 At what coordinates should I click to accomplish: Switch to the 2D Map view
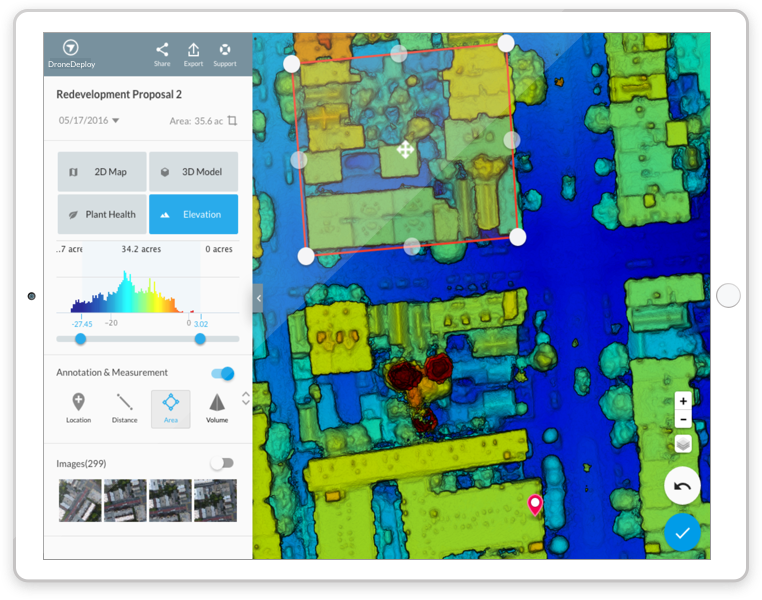pyautogui.click(x=102, y=172)
